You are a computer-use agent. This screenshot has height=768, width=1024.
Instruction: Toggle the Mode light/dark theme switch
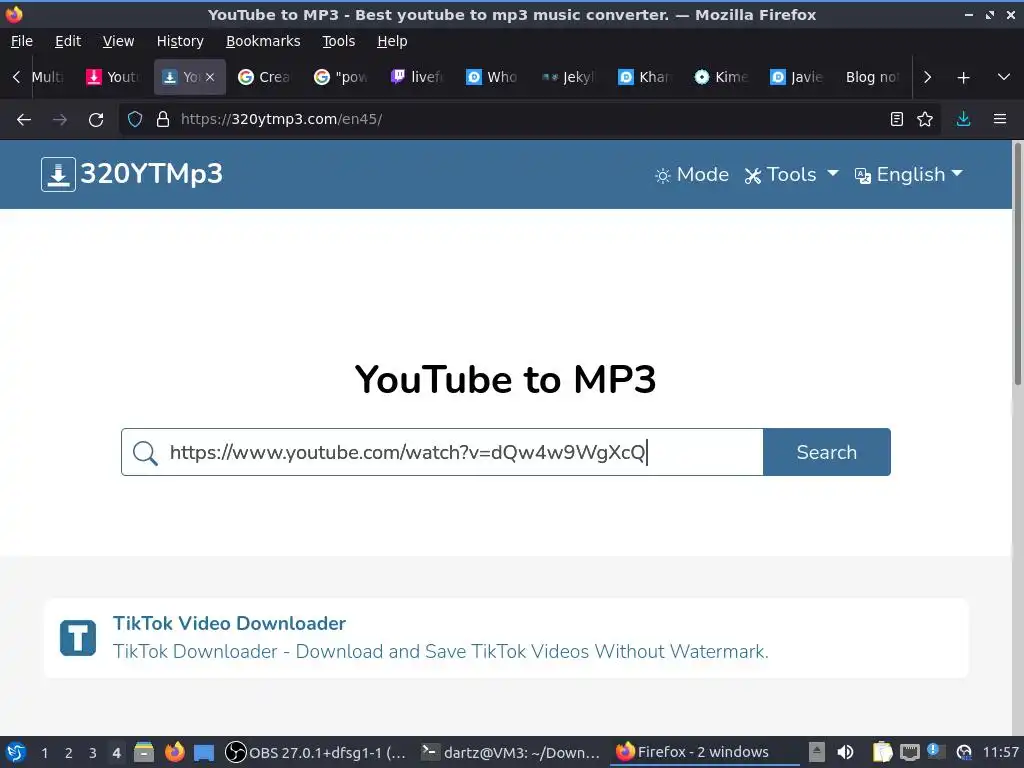(x=692, y=174)
